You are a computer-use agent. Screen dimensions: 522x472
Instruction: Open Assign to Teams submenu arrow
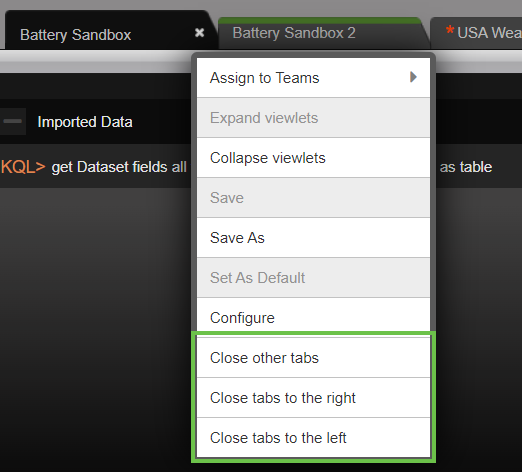413,77
